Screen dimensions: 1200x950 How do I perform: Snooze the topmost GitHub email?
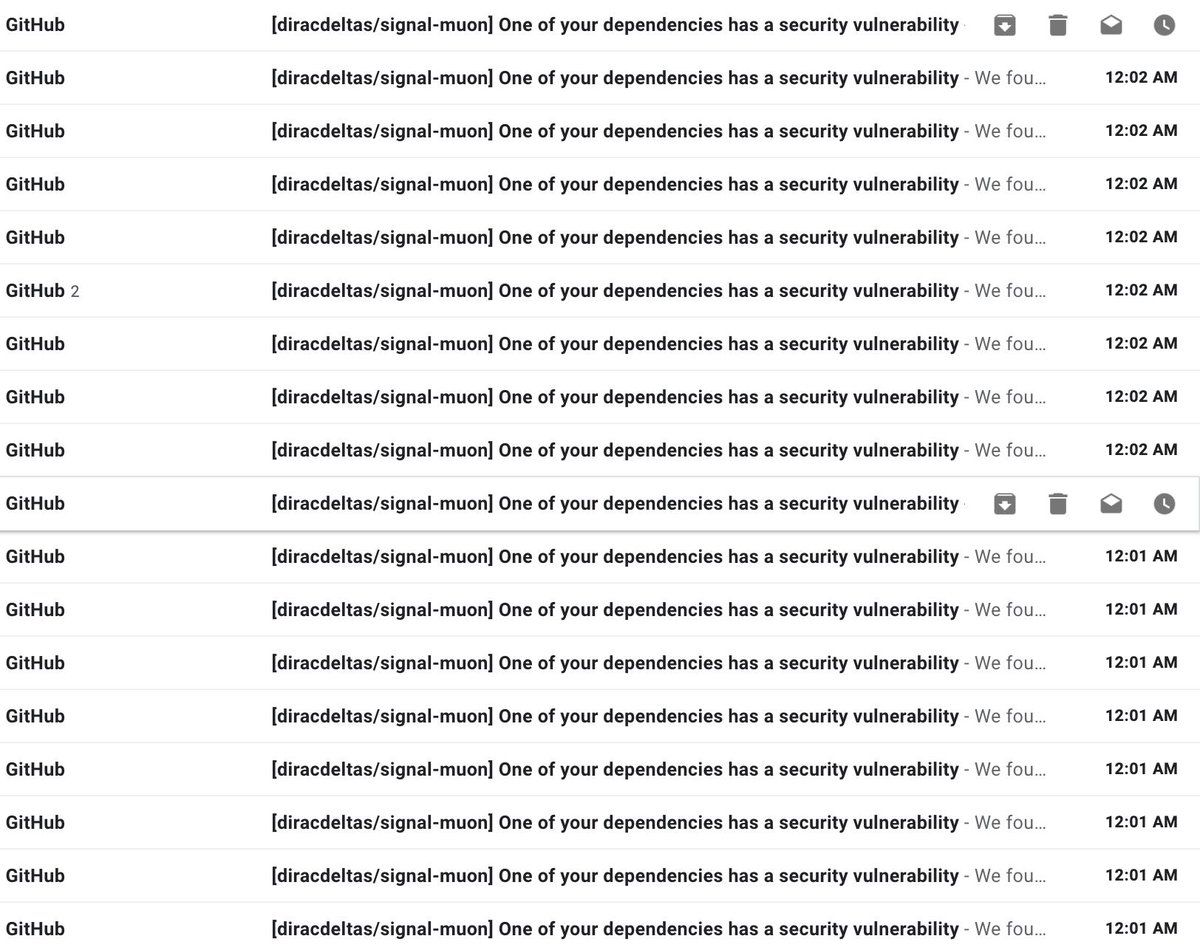coord(1164,26)
